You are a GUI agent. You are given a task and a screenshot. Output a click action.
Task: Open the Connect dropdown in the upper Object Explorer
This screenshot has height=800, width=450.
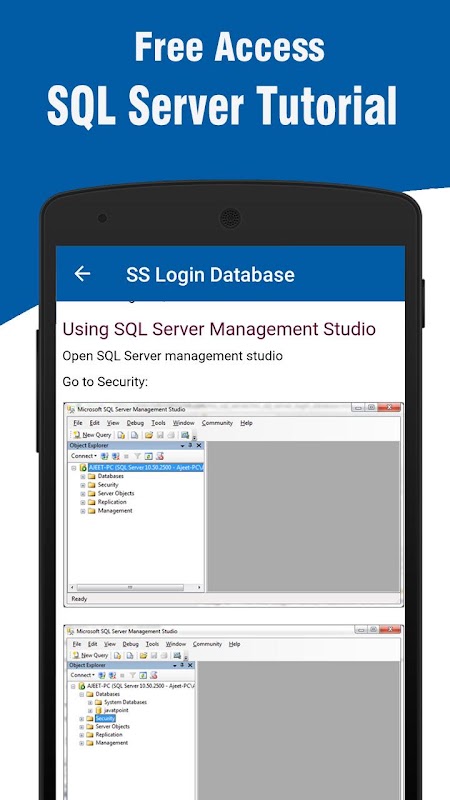[84, 456]
